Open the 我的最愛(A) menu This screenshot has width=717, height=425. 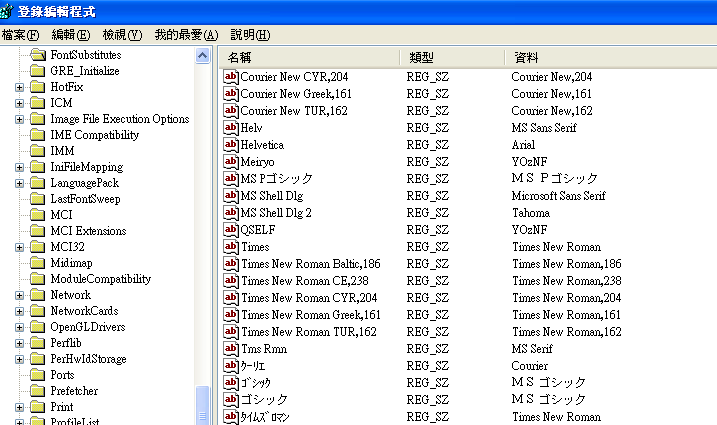click(186, 35)
